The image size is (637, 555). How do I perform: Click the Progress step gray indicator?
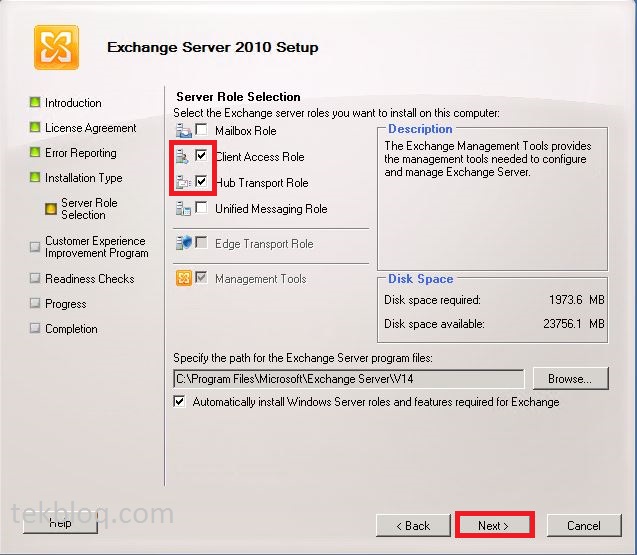pyautogui.click(x=35, y=303)
